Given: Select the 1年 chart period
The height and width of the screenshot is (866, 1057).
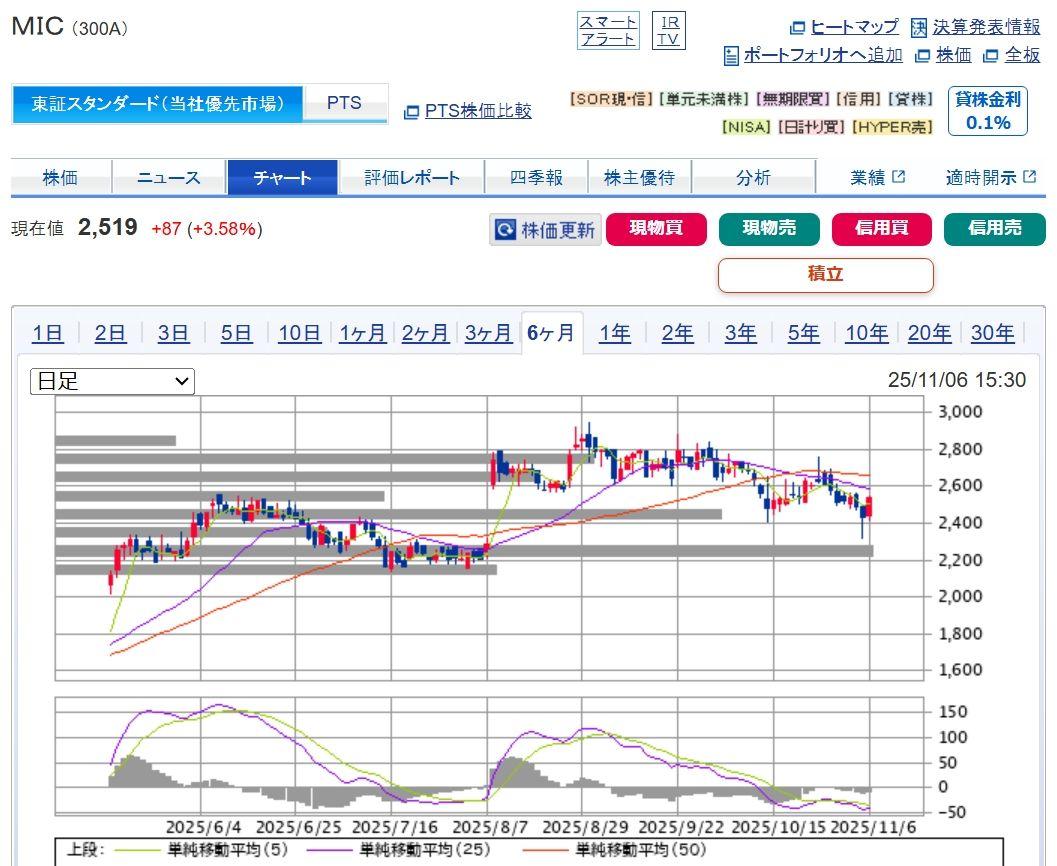Looking at the screenshot, I should (x=615, y=333).
